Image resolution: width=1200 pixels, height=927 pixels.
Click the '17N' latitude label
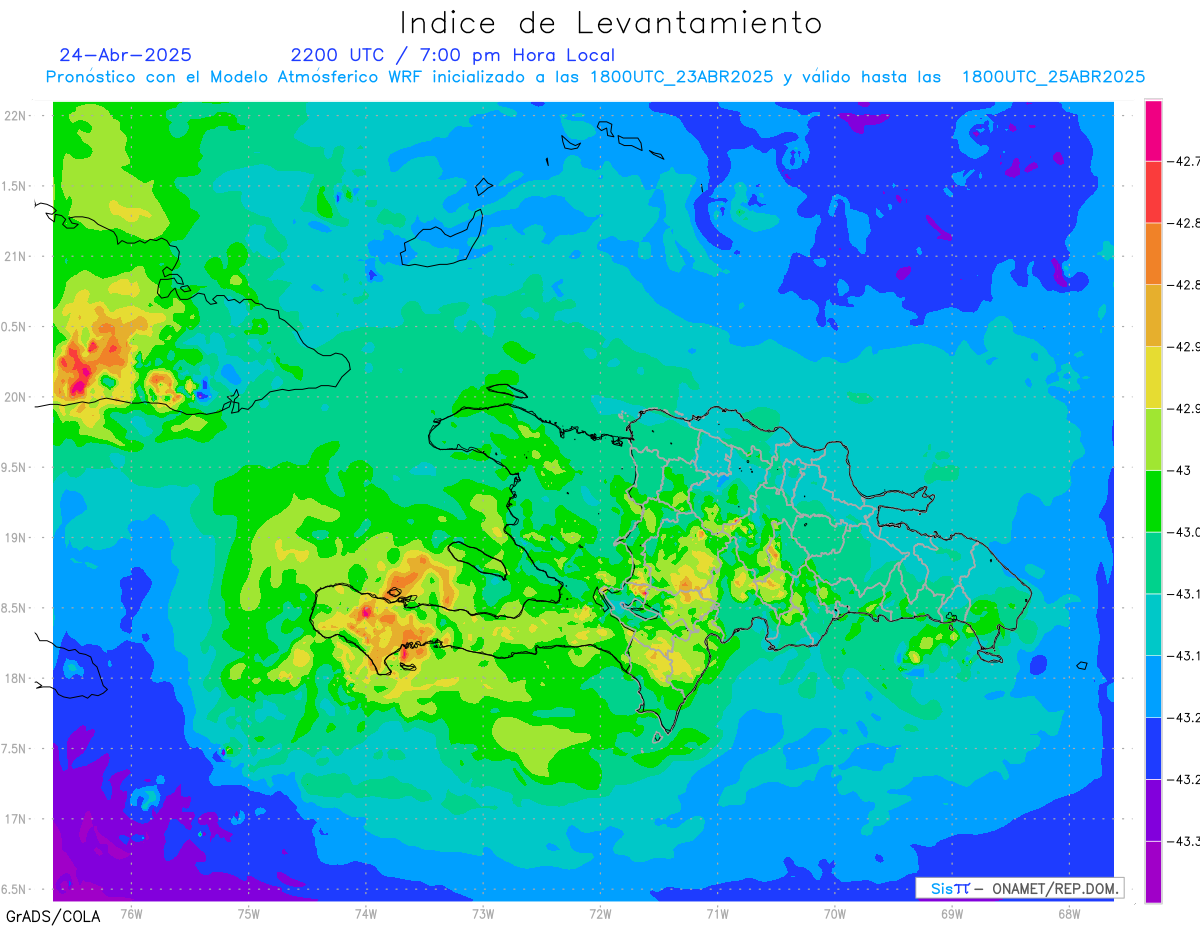coord(15,819)
